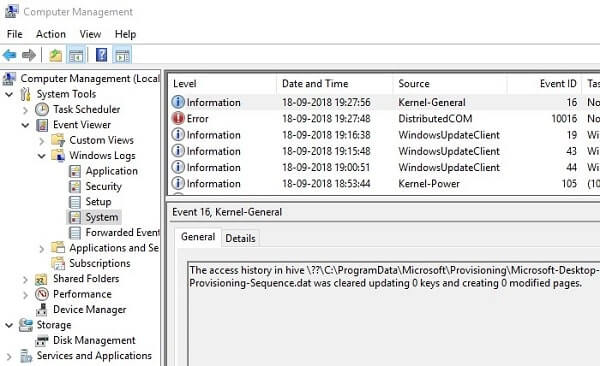Click the Forwarded Events log icon
Viewport: 600px width, 366px height.
tap(75, 233)
